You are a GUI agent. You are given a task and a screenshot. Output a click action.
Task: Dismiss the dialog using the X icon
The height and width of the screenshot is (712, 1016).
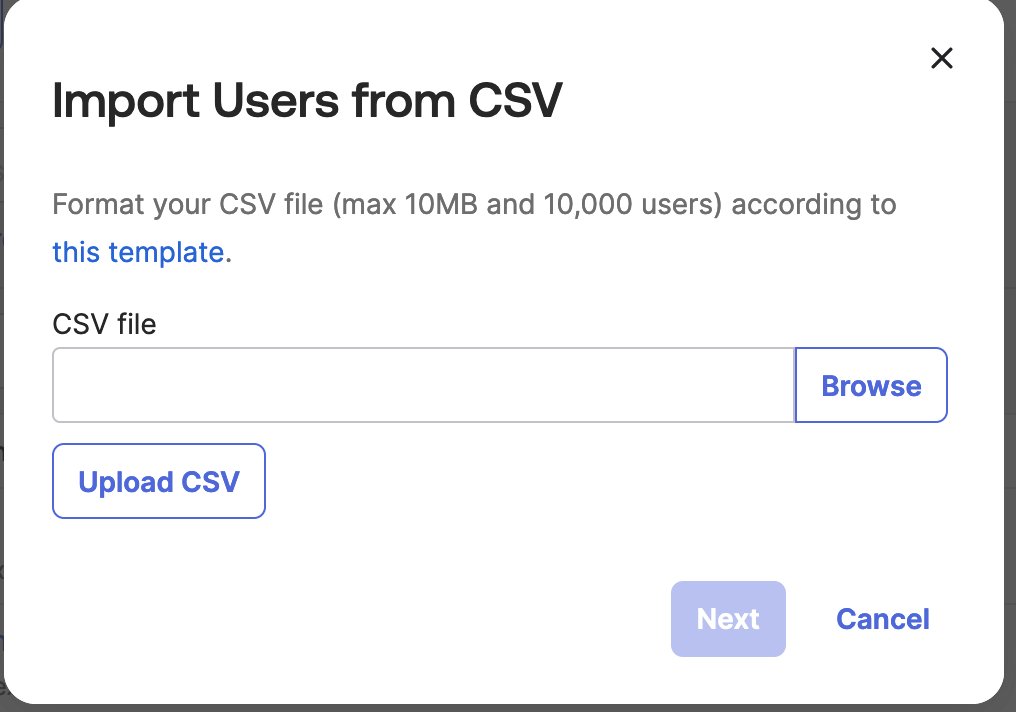(941, 59)
